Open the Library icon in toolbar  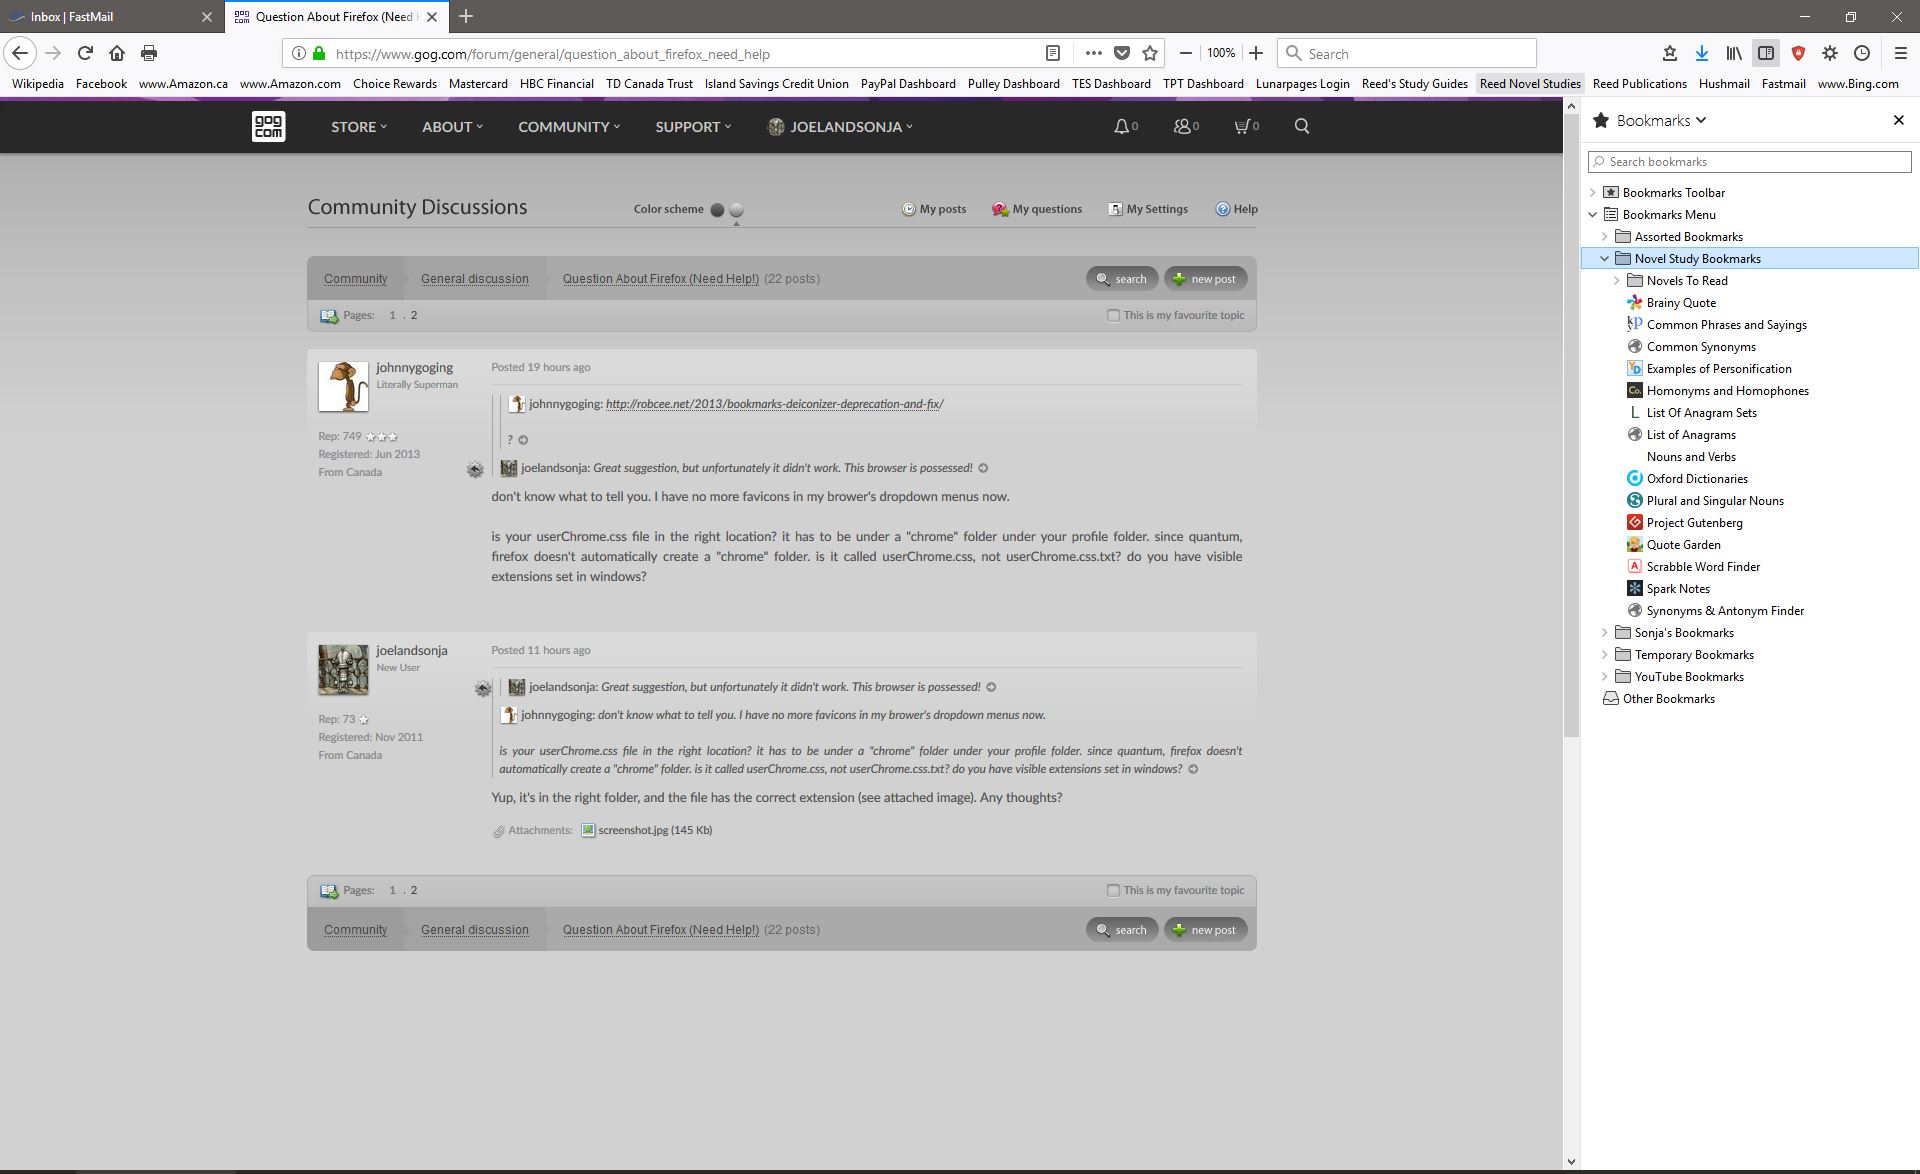(1733, 53)
